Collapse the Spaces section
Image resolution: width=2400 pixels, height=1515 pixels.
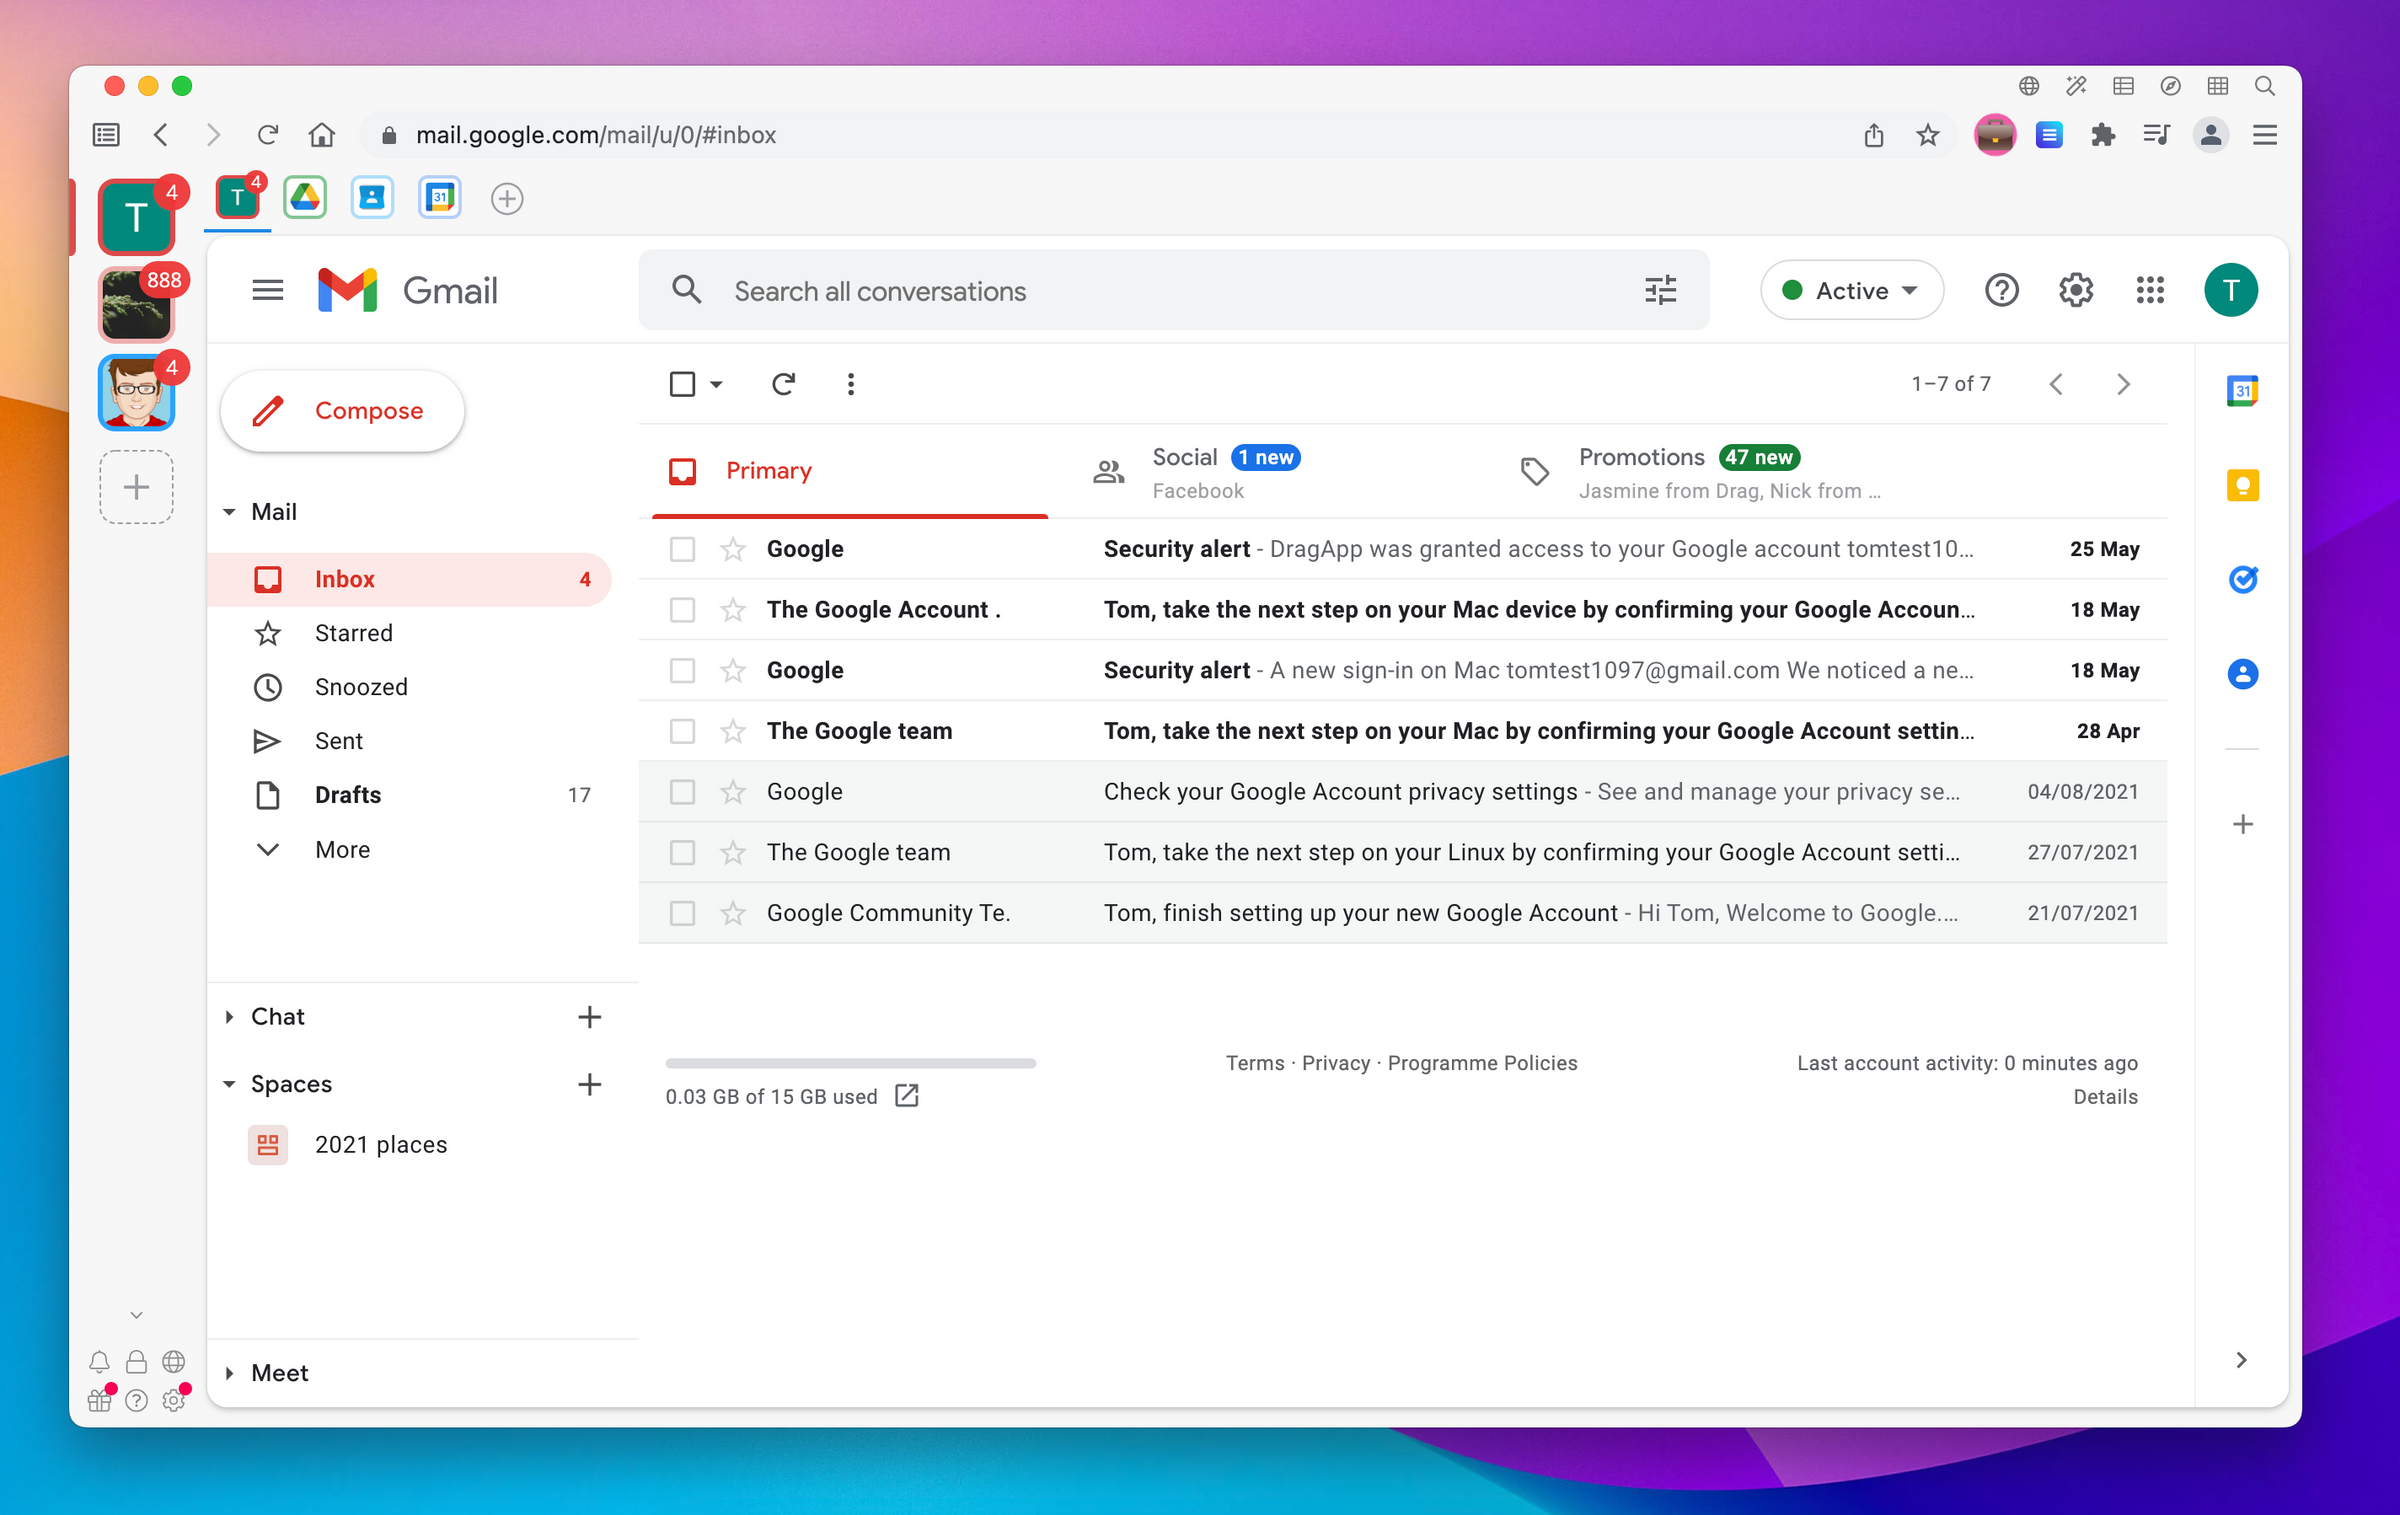(229, 1084)
